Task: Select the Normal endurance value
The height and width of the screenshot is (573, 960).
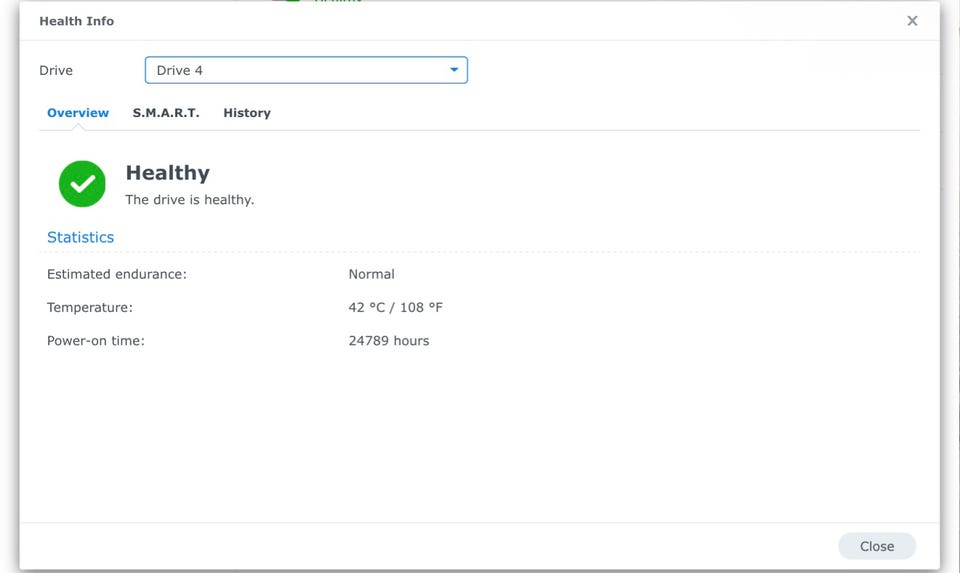Action: (x=371, y=274)
